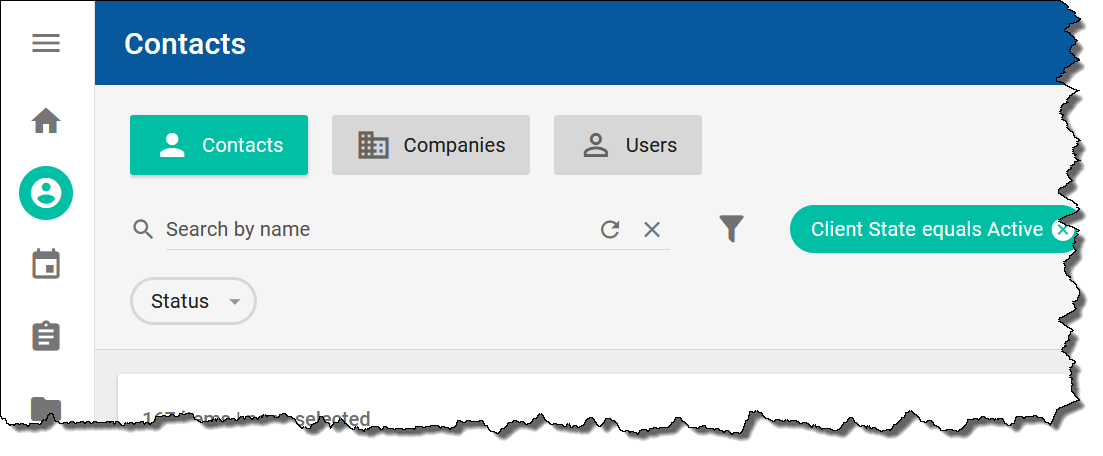This screenshot has height=456, width=1103.
Task: Go to the Home page icon
Action: coord(46,121)
